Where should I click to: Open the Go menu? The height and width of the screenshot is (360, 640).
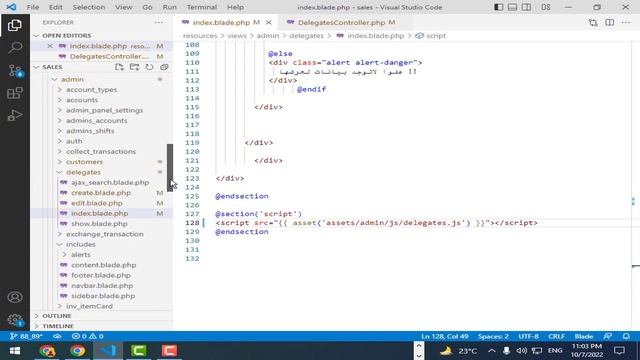pos(147,7)
